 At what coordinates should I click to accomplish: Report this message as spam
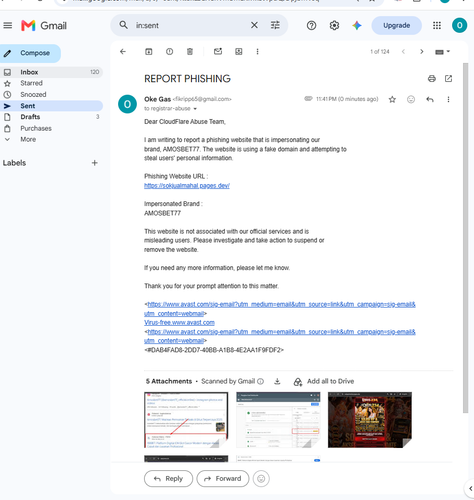click(169, 51)
